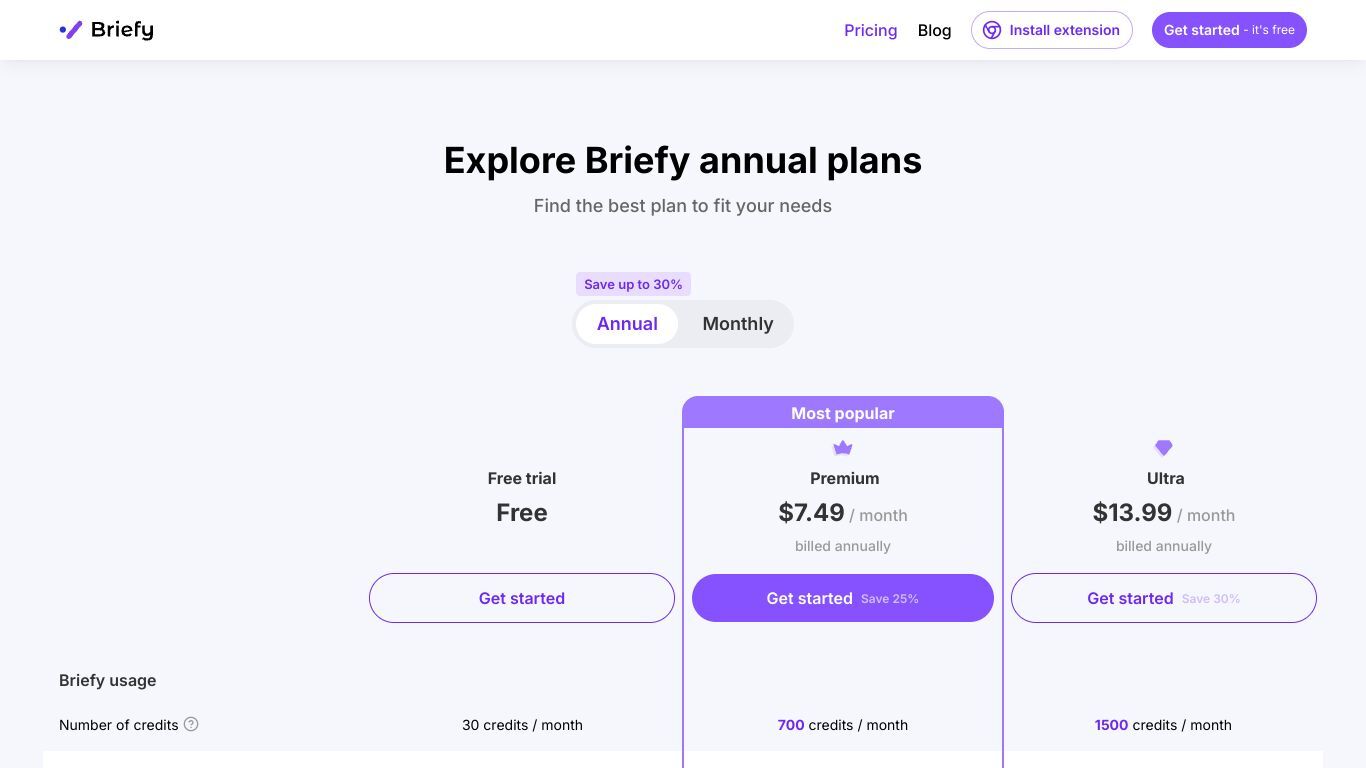Image resolution: width=1366 pixels, height=768 pixels.
Task: Click the Number of credits row label
Action: point(119,725)
